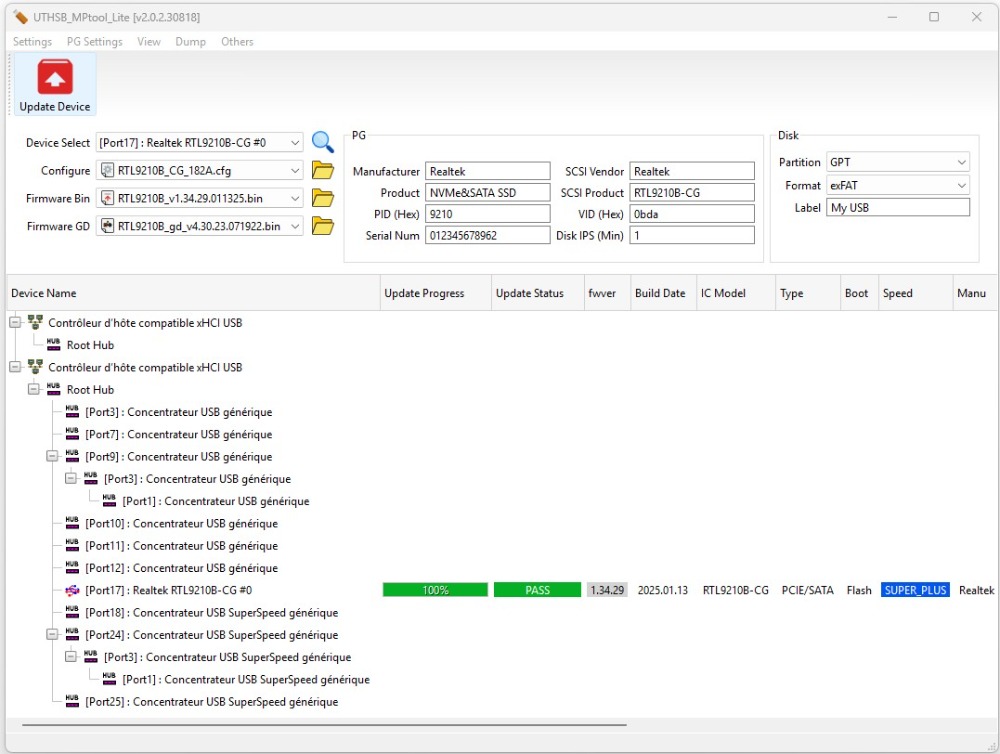Open folder icon next to Configure field
1000x754 pixels.
pyautogui.click(x=322, y=171)
